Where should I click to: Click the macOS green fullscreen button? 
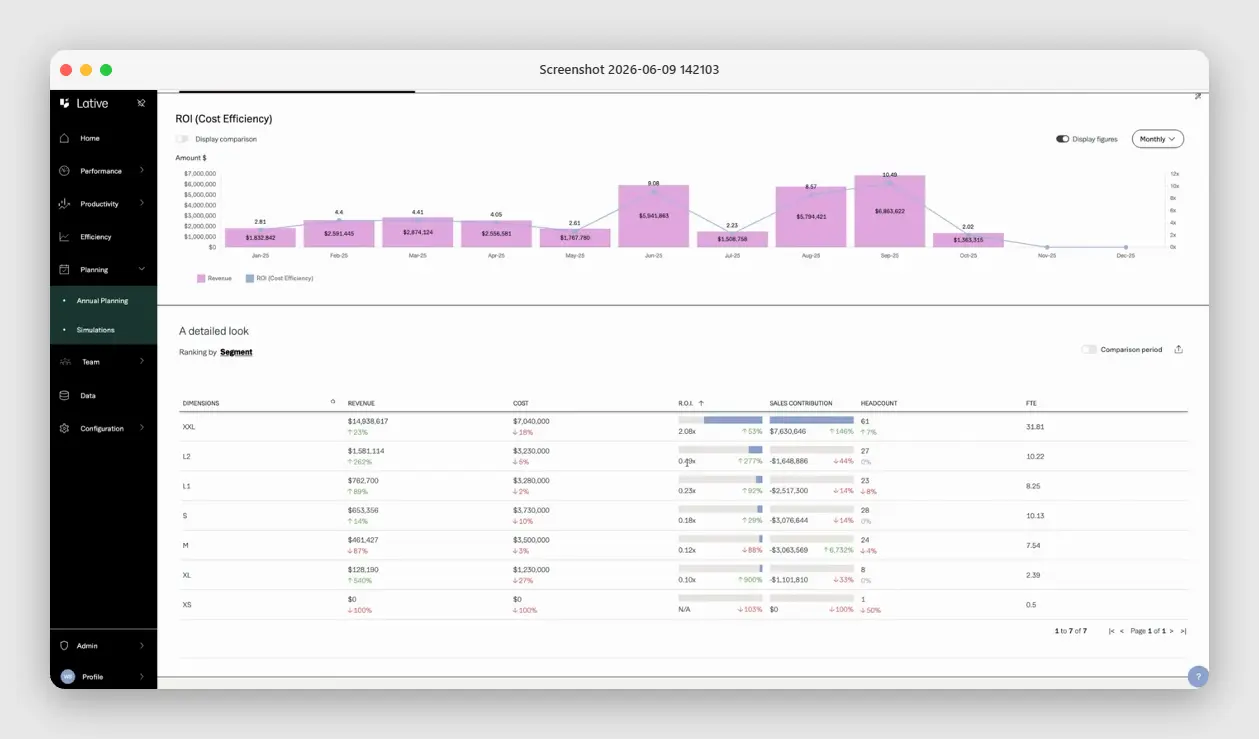click(106, 70)
